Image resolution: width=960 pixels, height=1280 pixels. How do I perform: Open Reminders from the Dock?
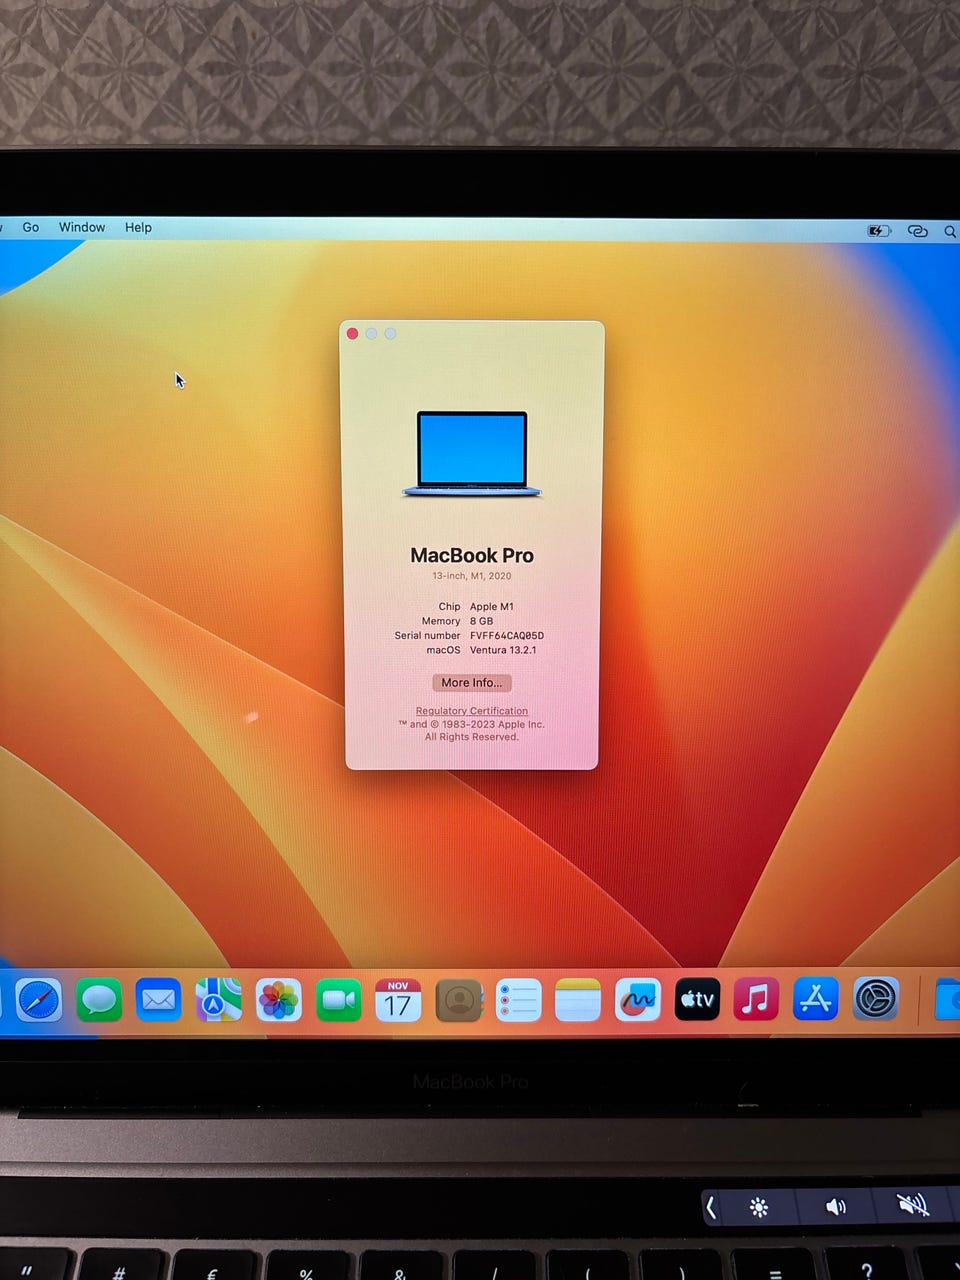518,1000
